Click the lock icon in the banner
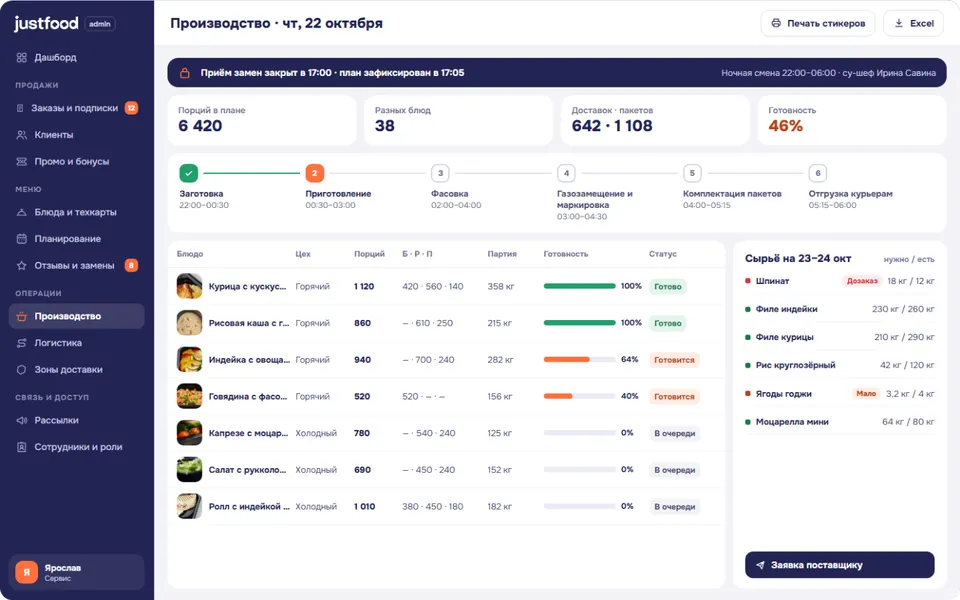This screenshot has height=600, width=960. [x=184, y=73]
